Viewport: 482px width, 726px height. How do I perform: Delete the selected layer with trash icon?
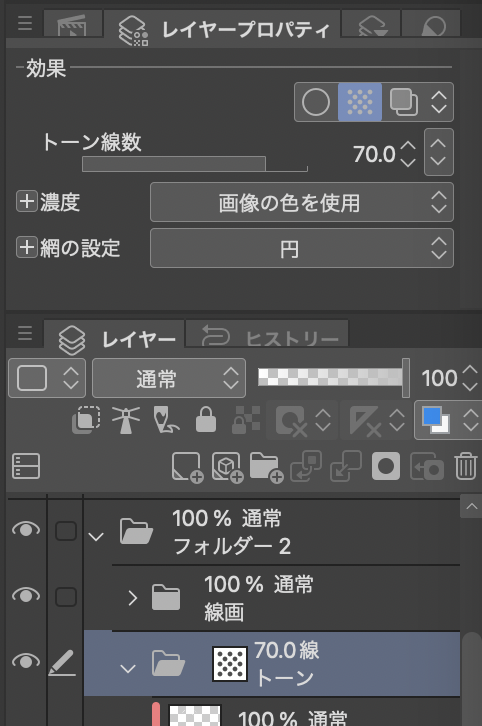(x=465, y=466)
